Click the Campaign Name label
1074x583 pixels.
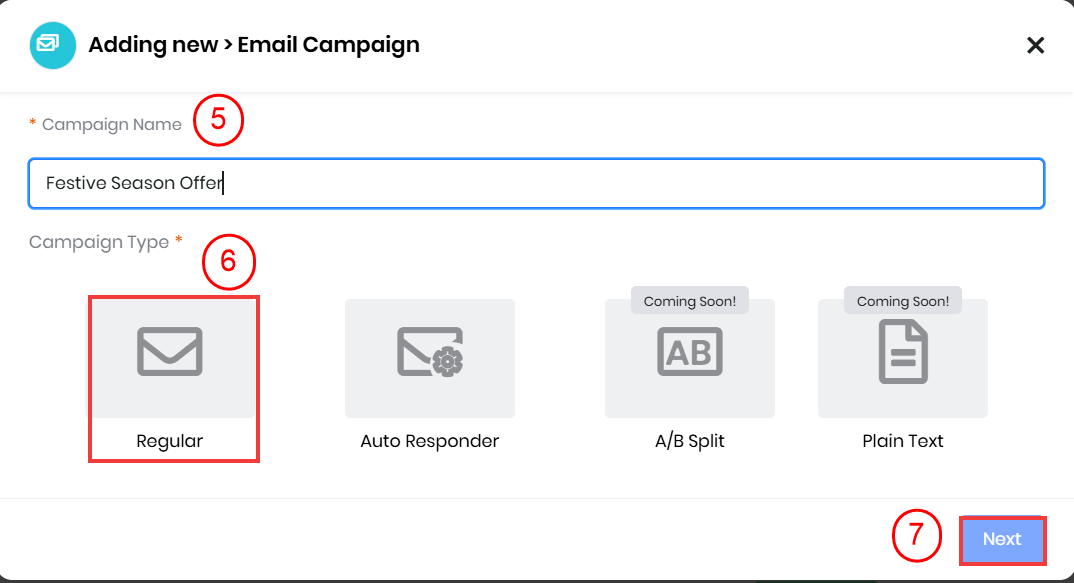pos(111,125)
